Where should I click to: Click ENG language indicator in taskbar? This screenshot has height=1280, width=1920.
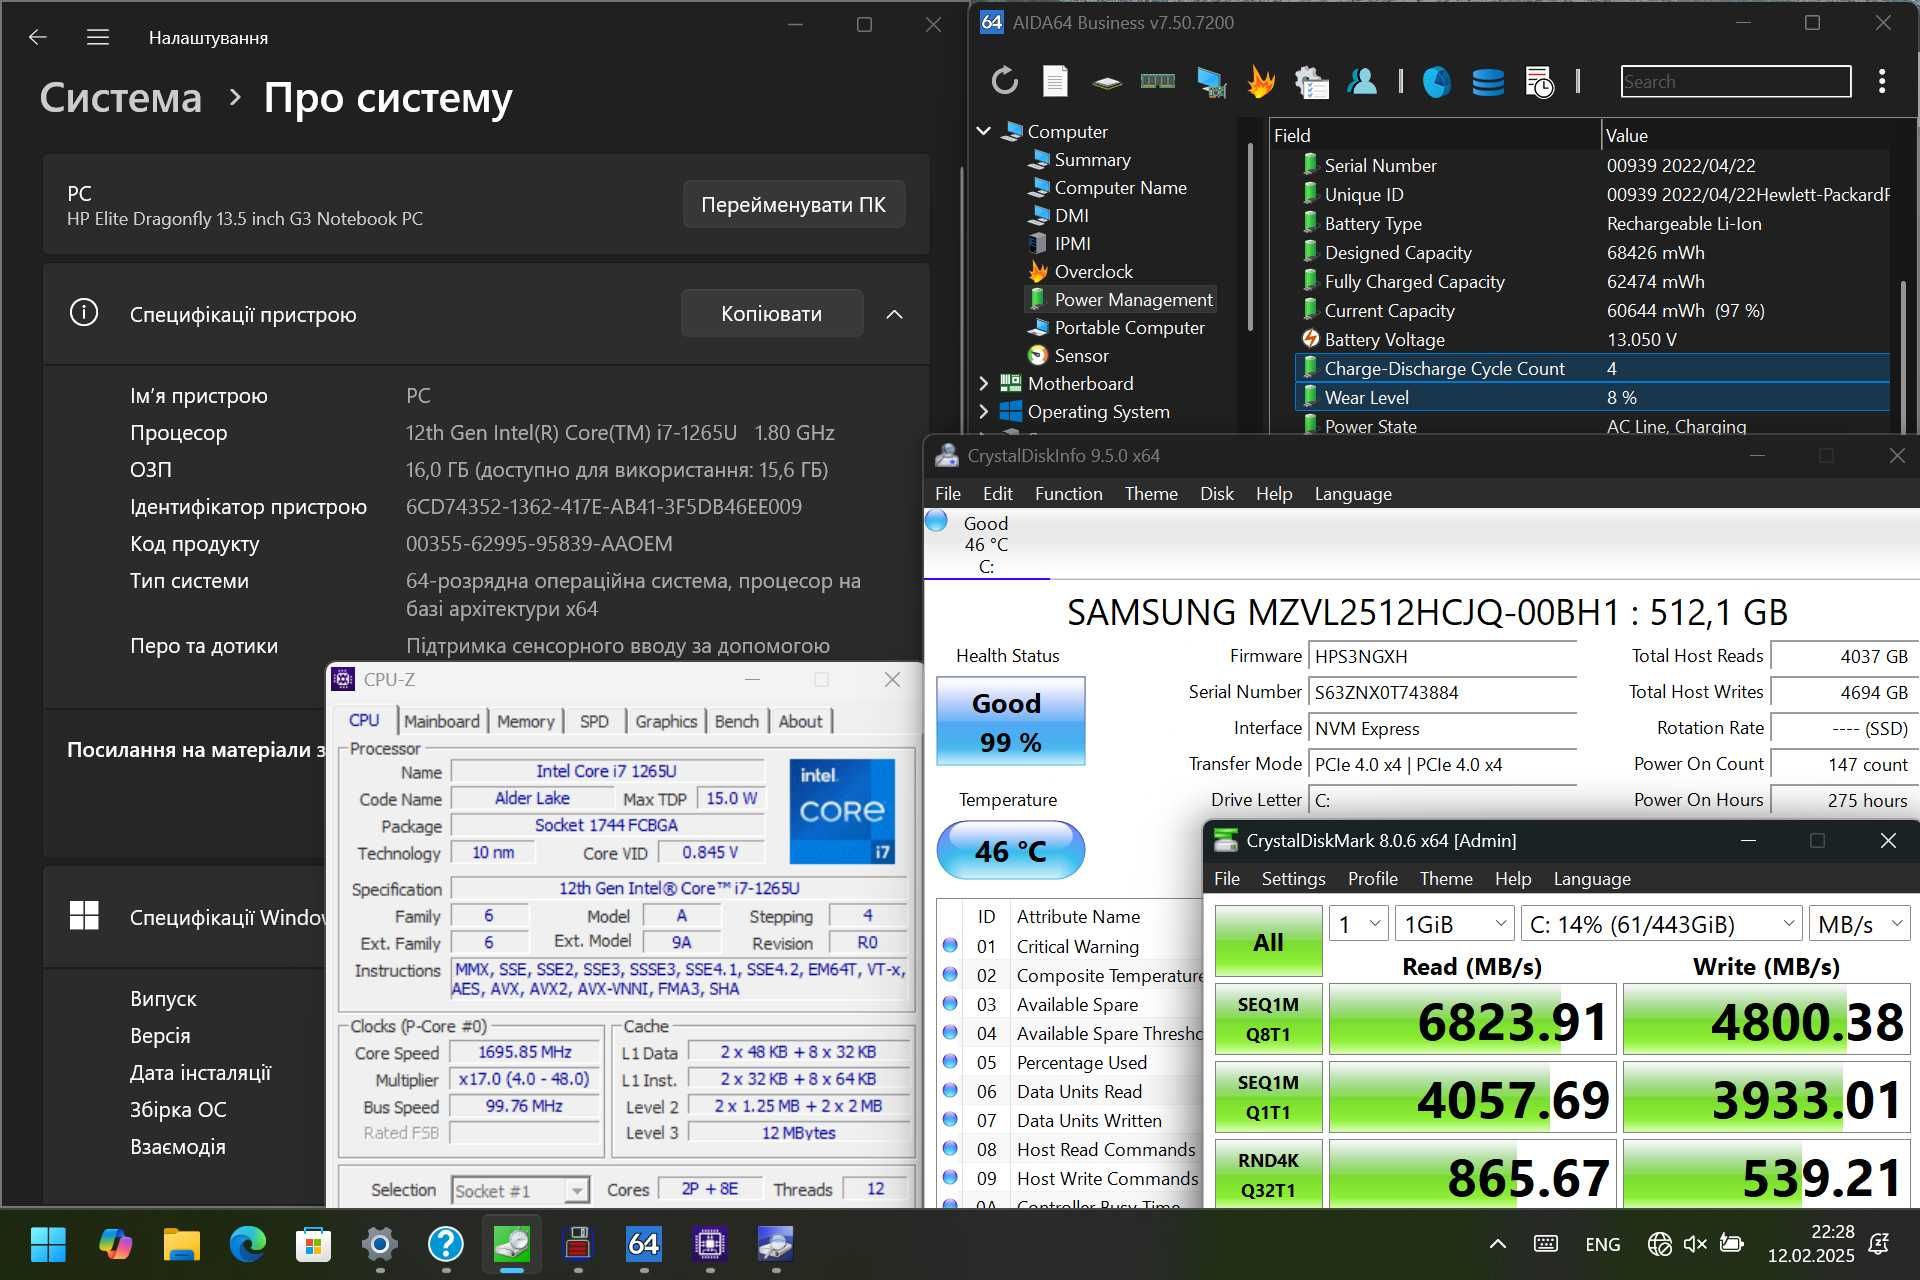point(1602,1244)
